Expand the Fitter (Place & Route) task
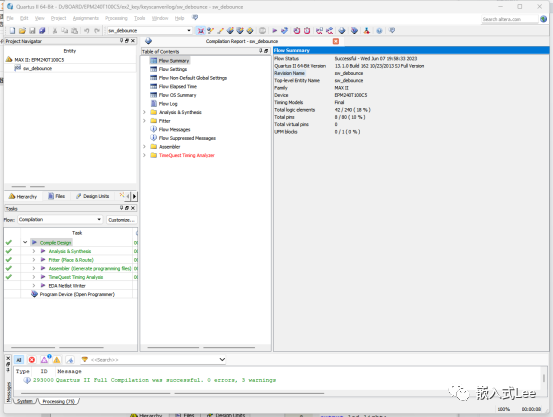This screenshot has width=553, height=417. 34,260
